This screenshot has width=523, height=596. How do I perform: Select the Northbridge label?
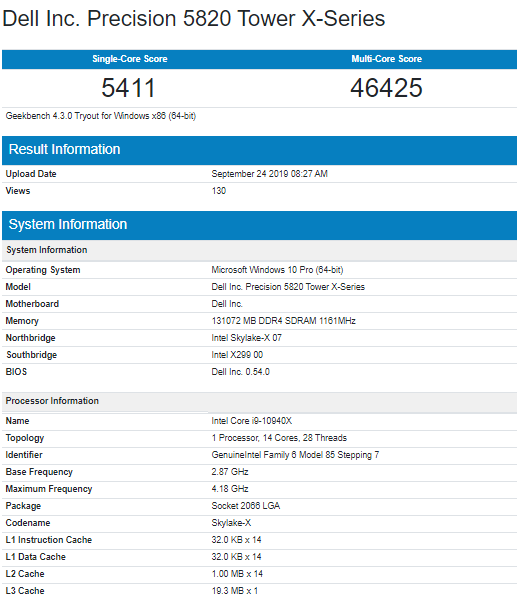[x=30, y=338]
